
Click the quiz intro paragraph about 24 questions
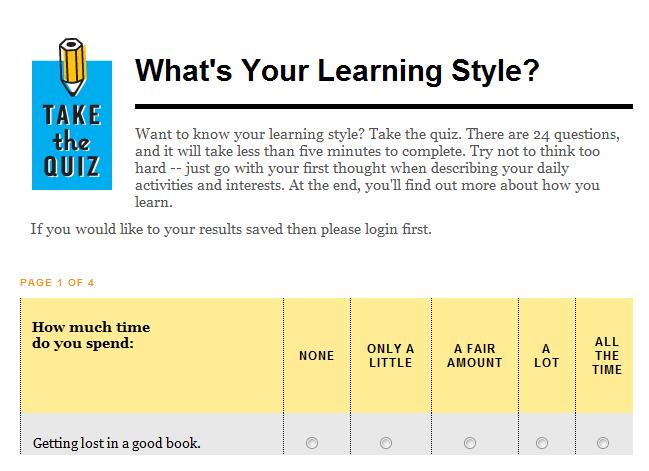[x=377, y=168]
